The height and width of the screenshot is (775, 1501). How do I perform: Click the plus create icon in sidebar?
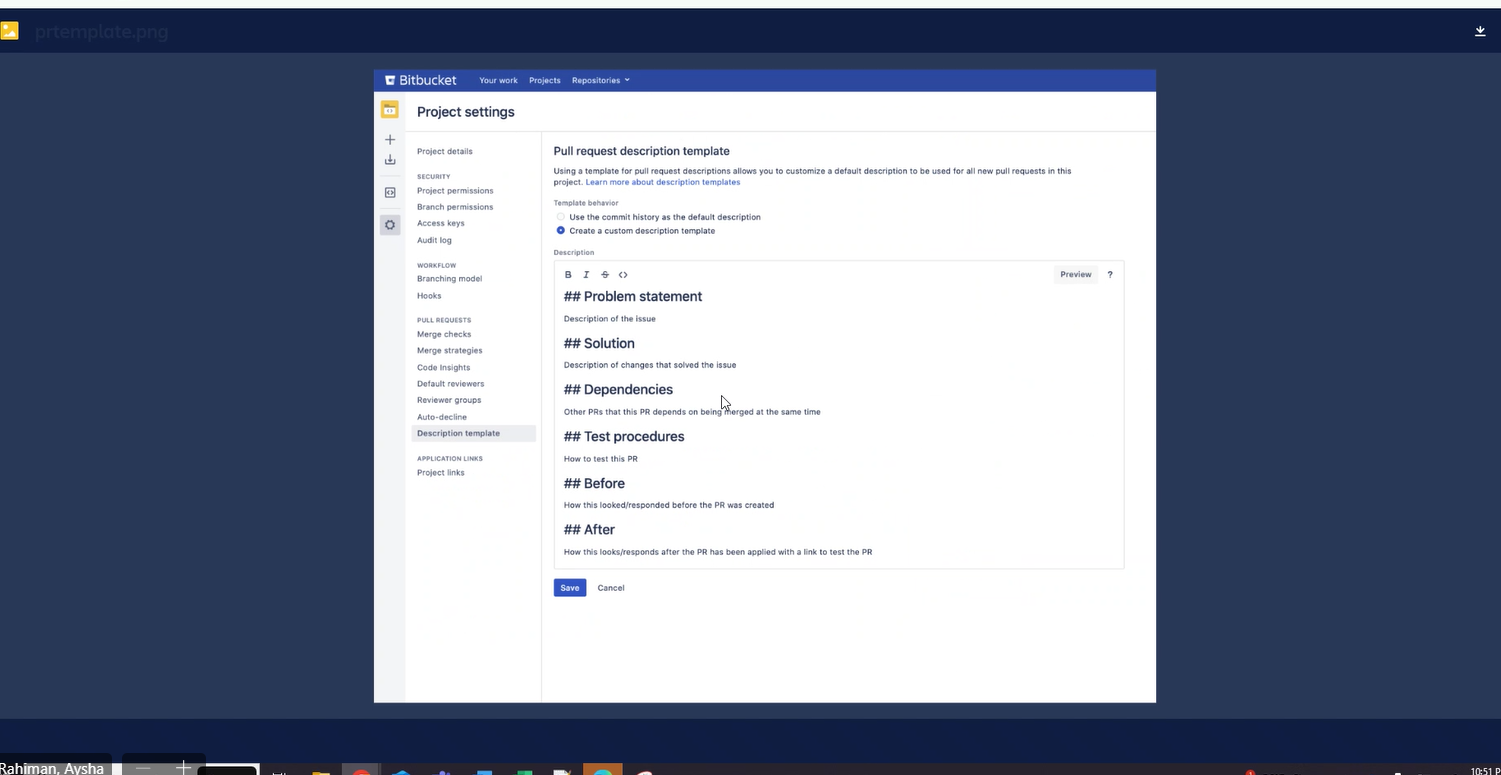(390, 140)
